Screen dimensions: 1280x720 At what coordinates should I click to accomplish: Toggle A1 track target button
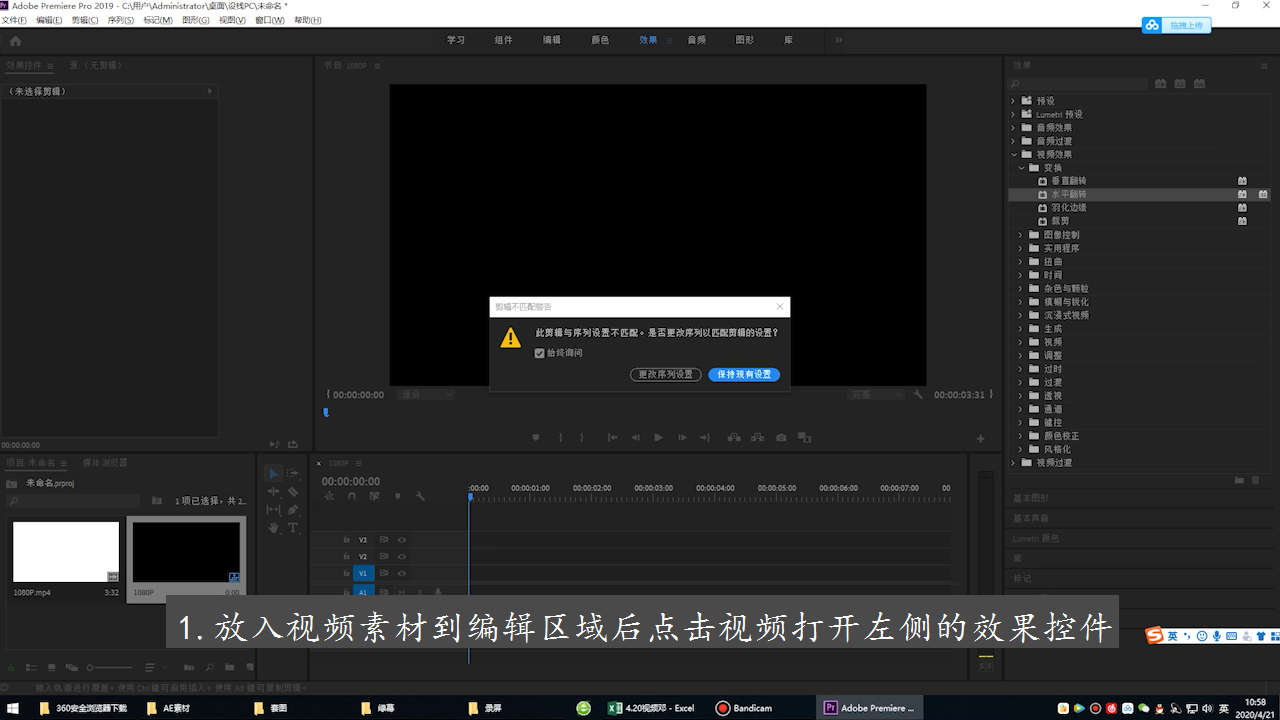pos(363,591)
